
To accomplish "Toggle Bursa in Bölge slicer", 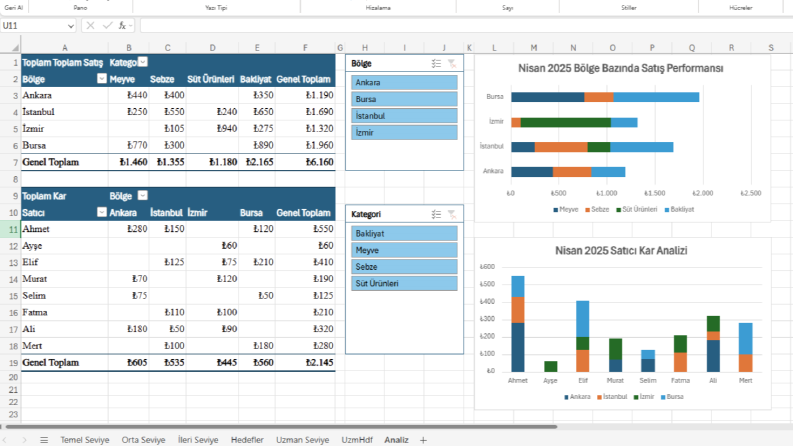I will click(404, 99).
